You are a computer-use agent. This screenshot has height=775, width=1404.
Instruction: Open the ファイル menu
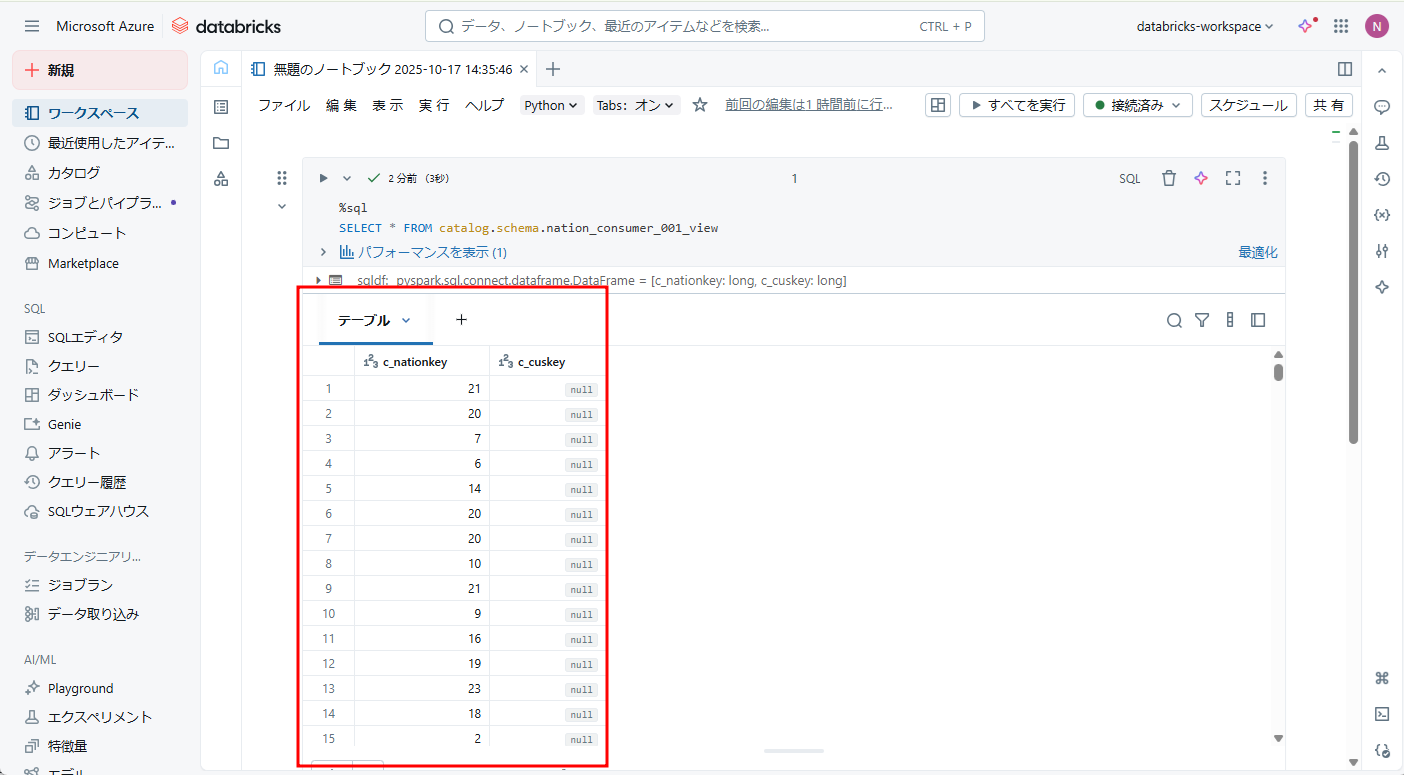coord(284,105)
